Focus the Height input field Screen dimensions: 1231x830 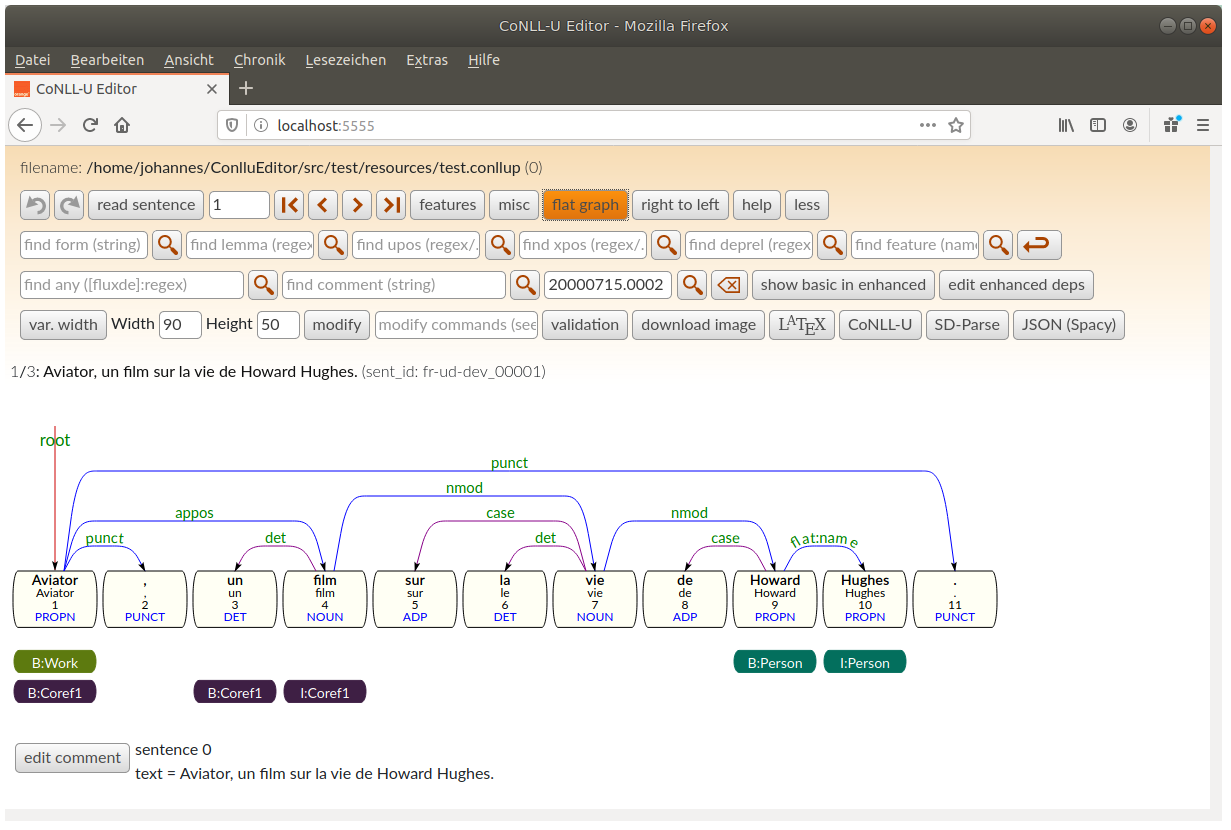tap(278, 325)
